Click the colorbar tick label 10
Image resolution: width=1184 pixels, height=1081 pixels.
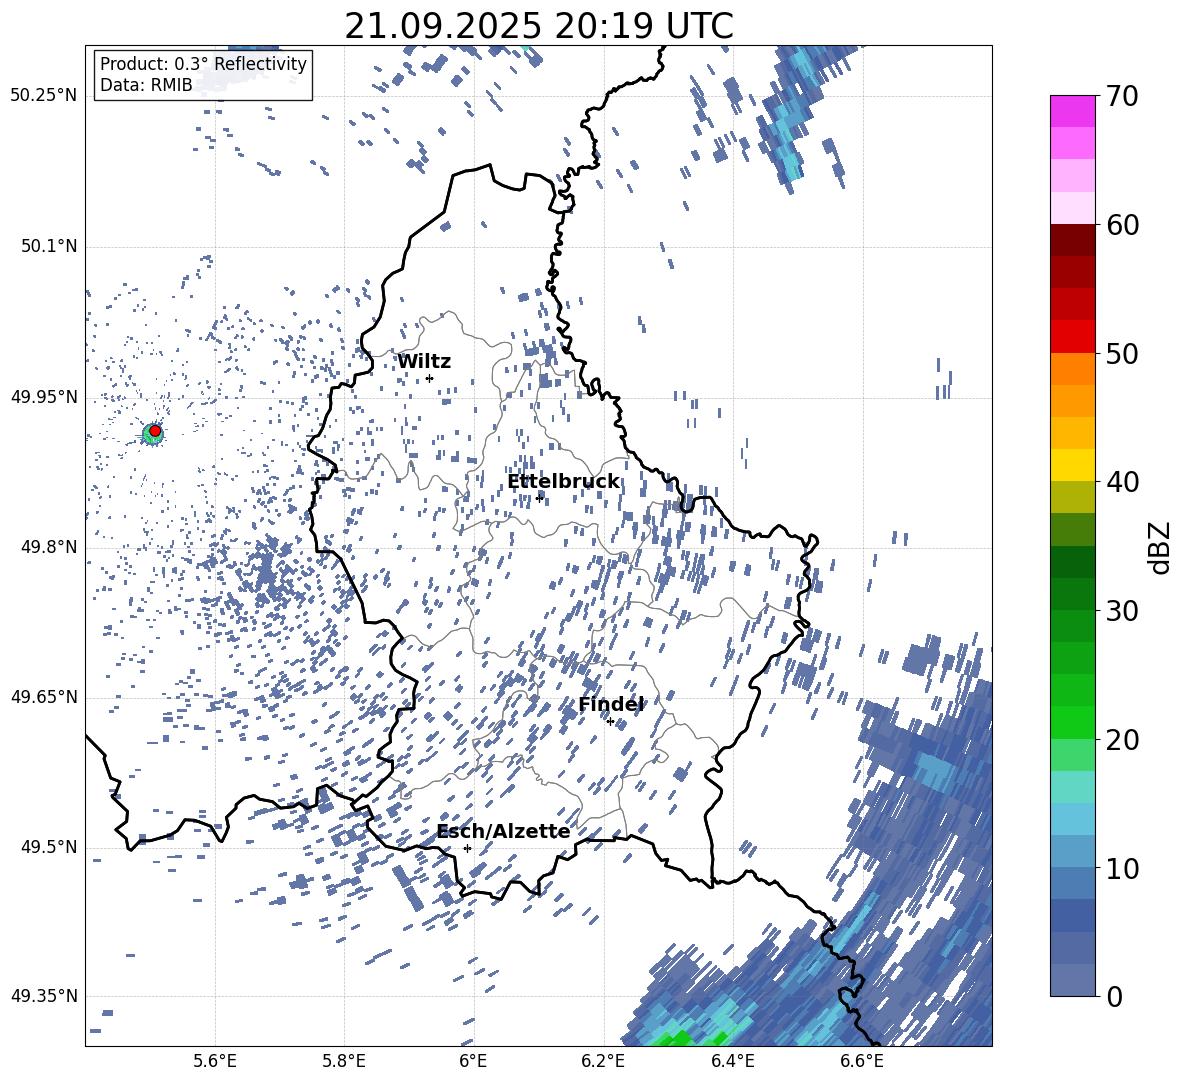(x=1122, y=868)
